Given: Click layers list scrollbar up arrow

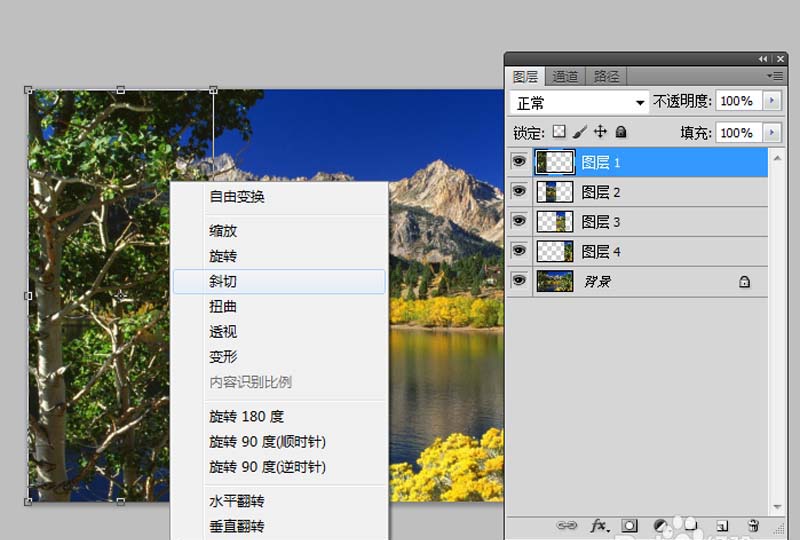Looking at the screenshot, I should [777, 158].
